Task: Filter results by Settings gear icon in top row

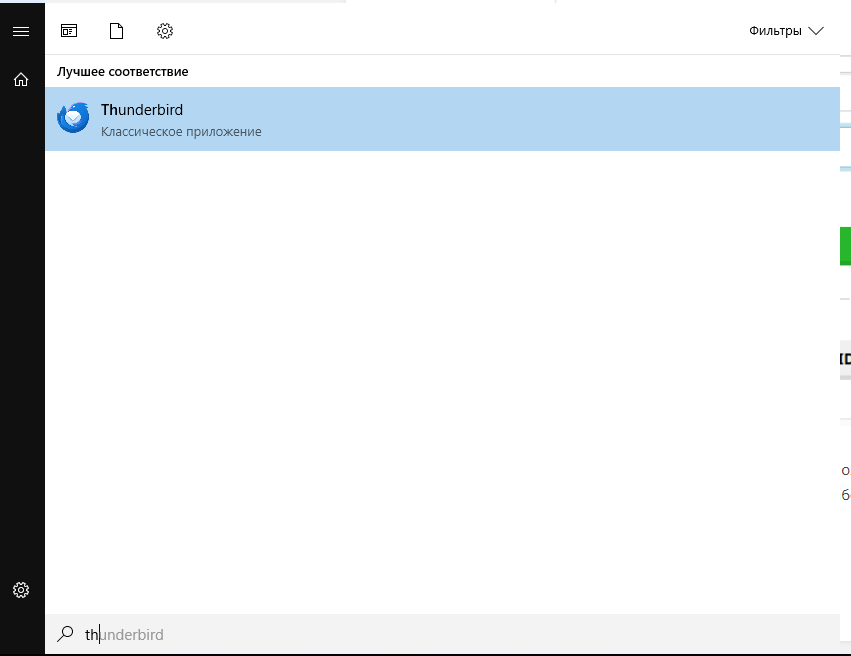Action: (x=165, y=31)
